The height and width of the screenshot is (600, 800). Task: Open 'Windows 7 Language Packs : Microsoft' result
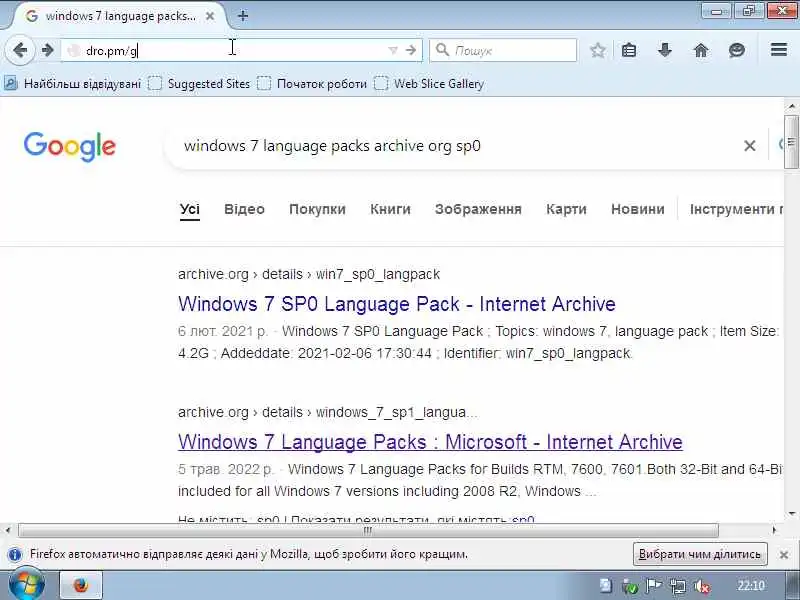(430, 442)
